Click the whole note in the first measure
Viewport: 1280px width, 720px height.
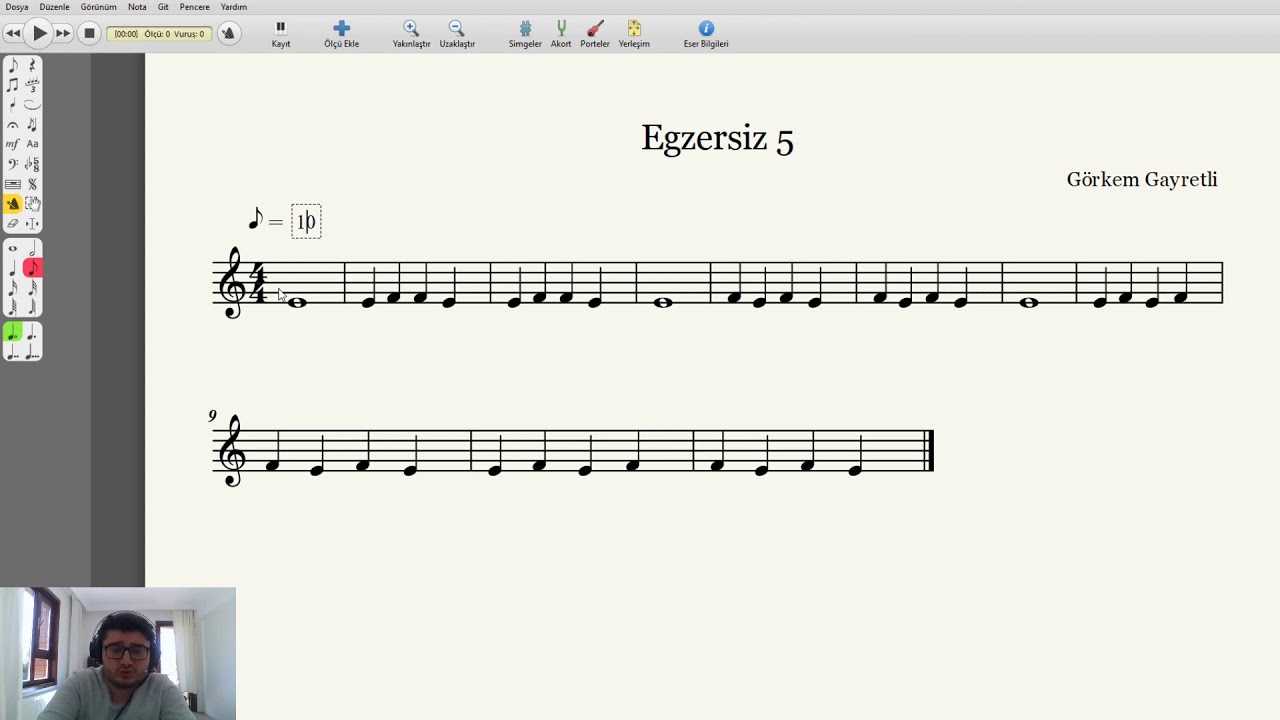coord(297,302)
